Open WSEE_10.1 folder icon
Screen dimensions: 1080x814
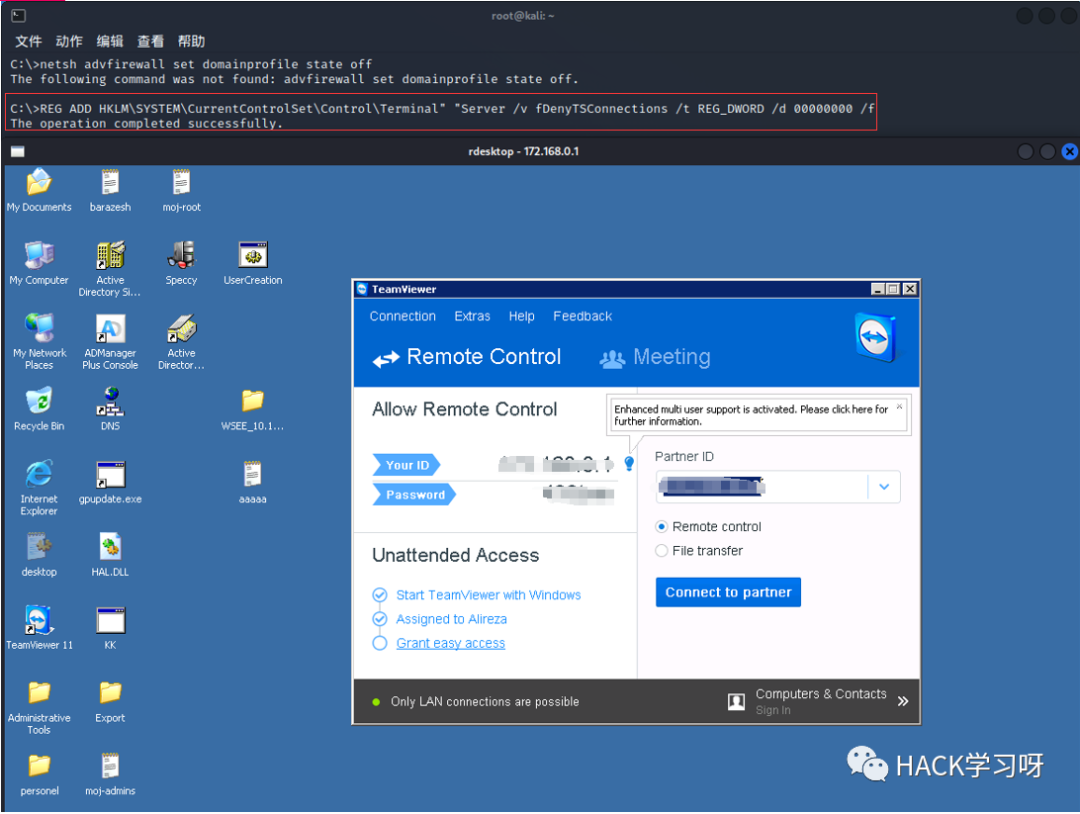coord(253,401)
